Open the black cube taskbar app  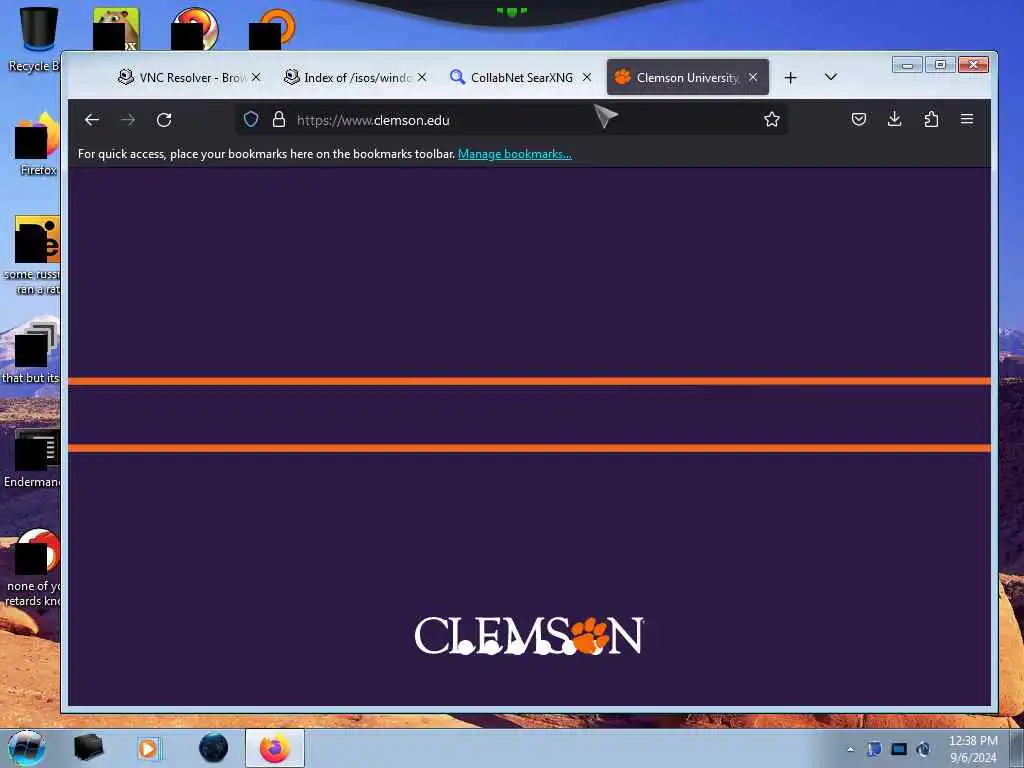pos(89,748)
